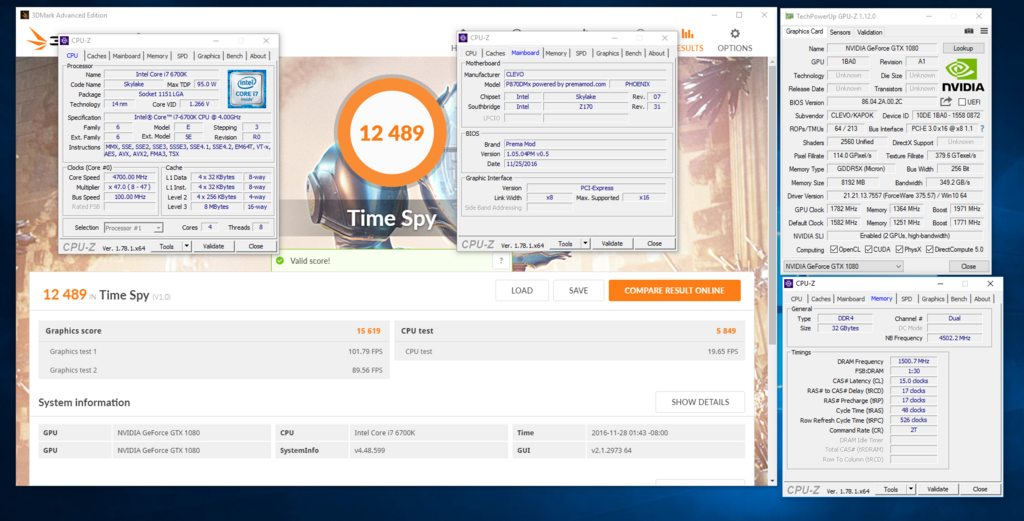Viewport: 1024px width, 521px height.
Task: Click the LOAD button in 3DMark
Action: (x=521, y=291)
